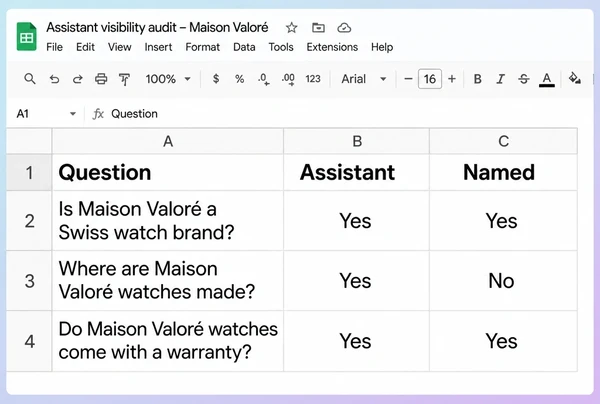Click the move to folder icon
Image resolution: width=600 pixels, height=404 pixels.
click(x=318, y=28)
